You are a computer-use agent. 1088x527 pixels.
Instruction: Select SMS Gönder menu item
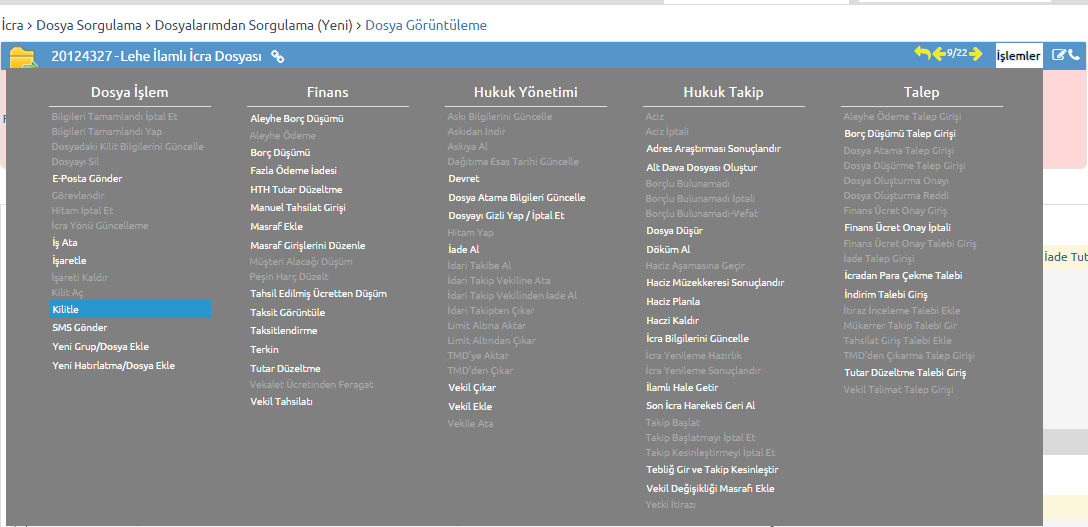[x=79, y=327]
